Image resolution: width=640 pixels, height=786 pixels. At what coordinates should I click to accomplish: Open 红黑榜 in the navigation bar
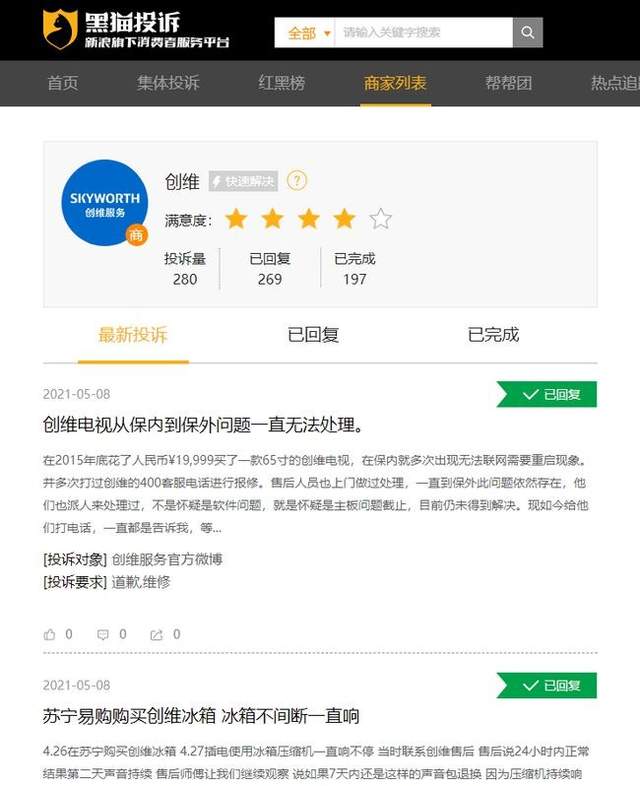click(x=282, y=83)
